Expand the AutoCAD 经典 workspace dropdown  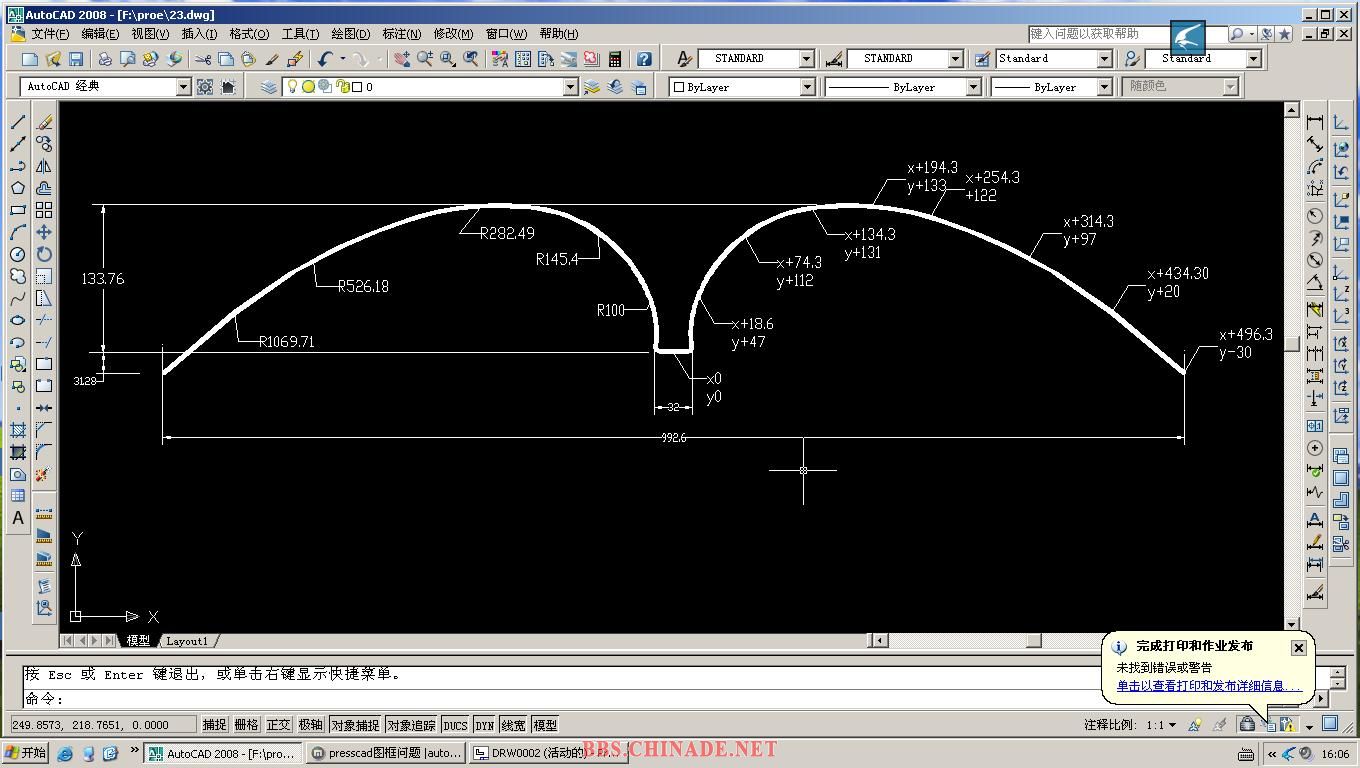(x=183, y=87)
